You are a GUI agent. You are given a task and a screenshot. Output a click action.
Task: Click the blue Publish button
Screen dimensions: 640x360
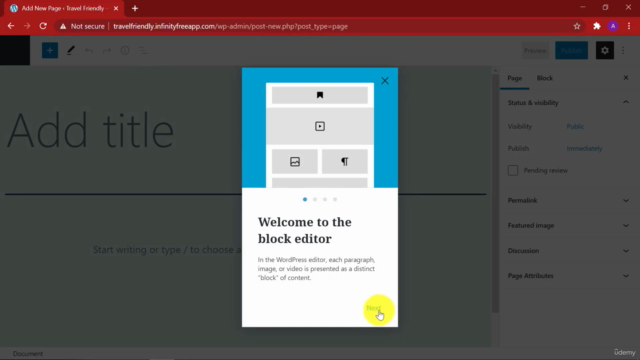coord(571,51)
